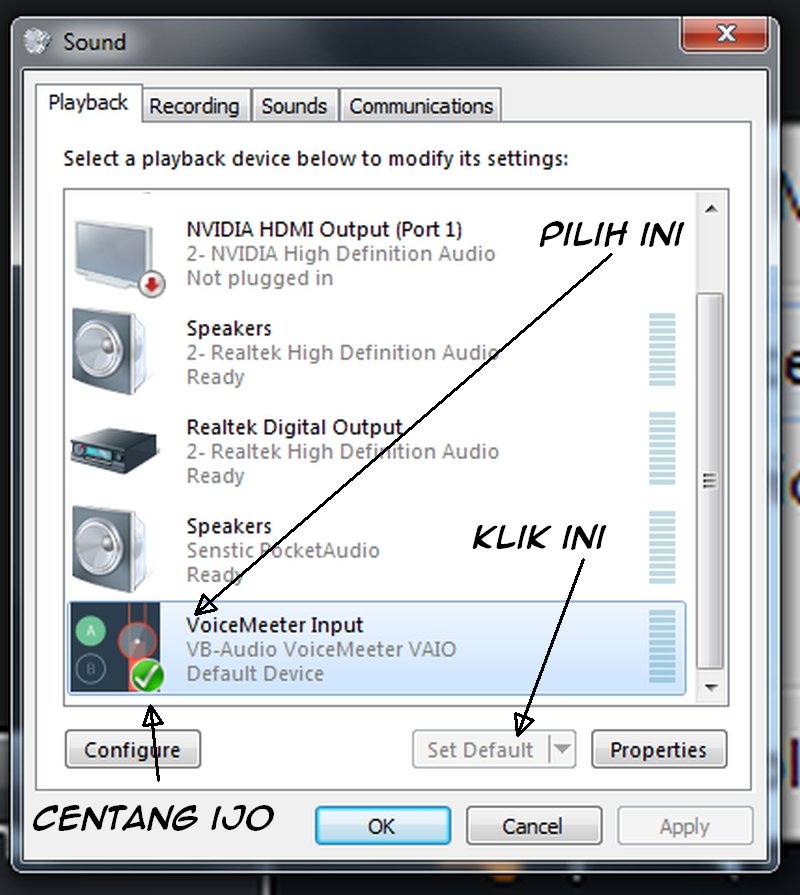Close the Sound dialog window
The width and height of the screenshot is (800, 895).
(x=725, y=34)
